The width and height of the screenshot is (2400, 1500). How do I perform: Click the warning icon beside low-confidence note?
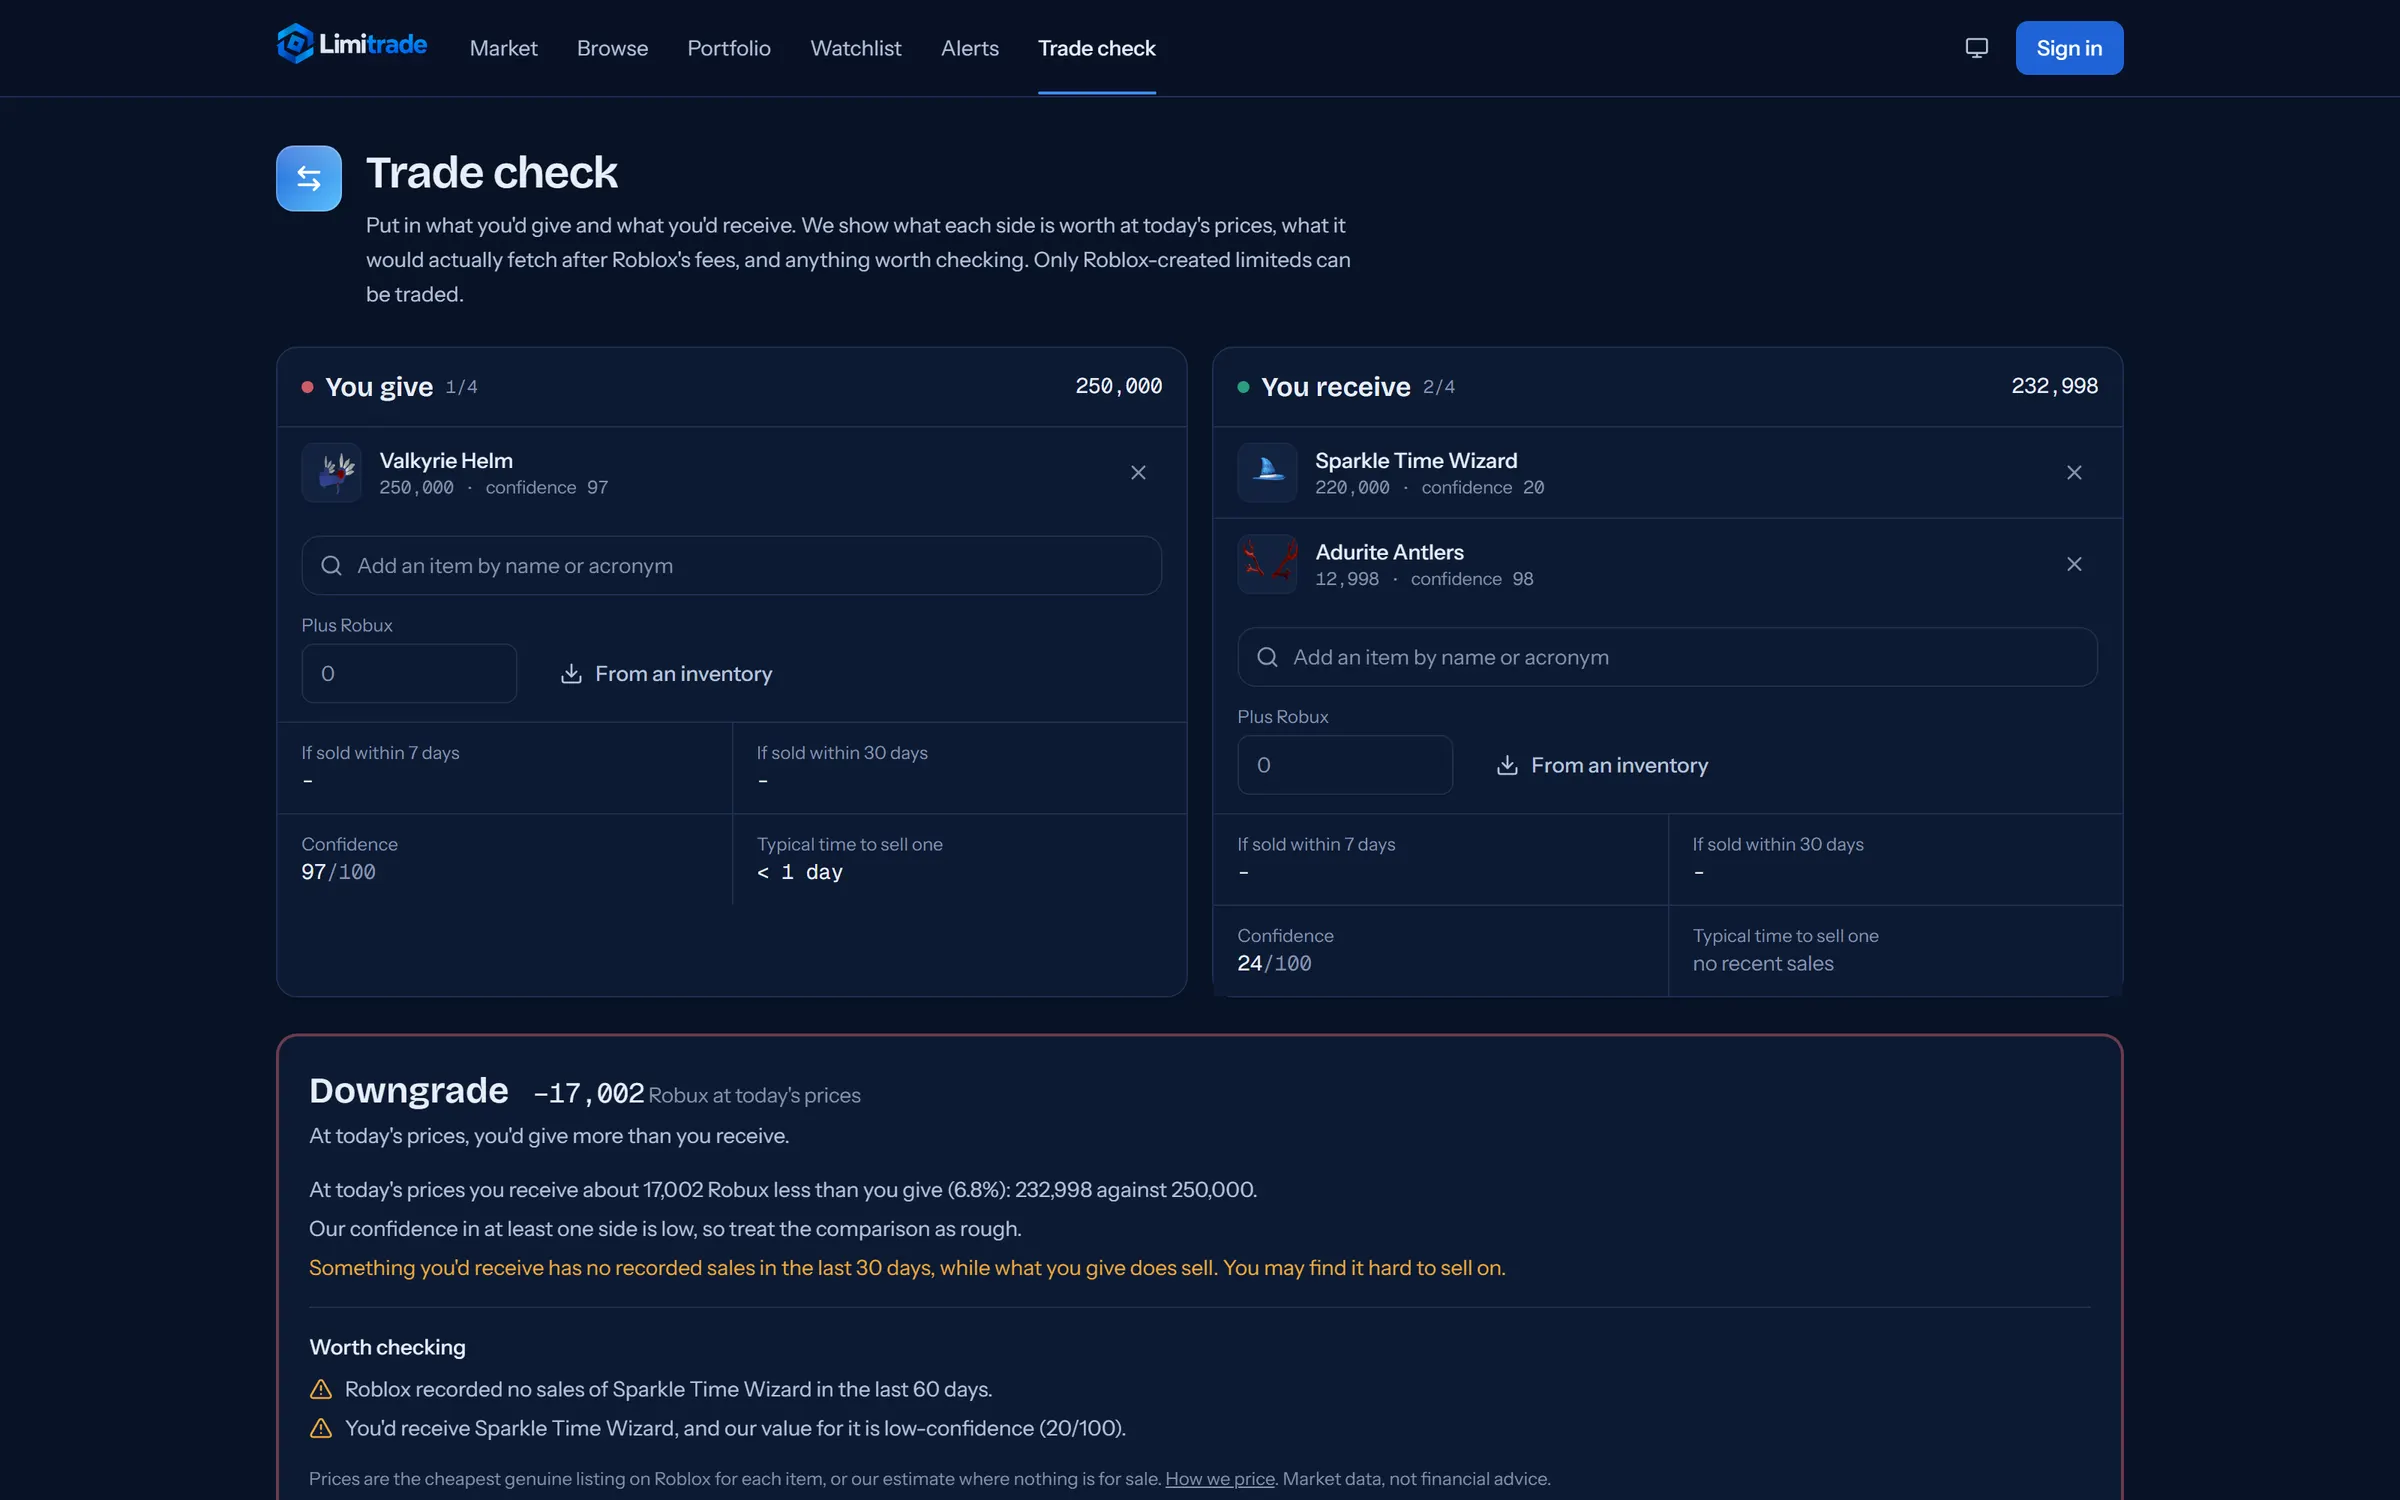(321, 1428)
